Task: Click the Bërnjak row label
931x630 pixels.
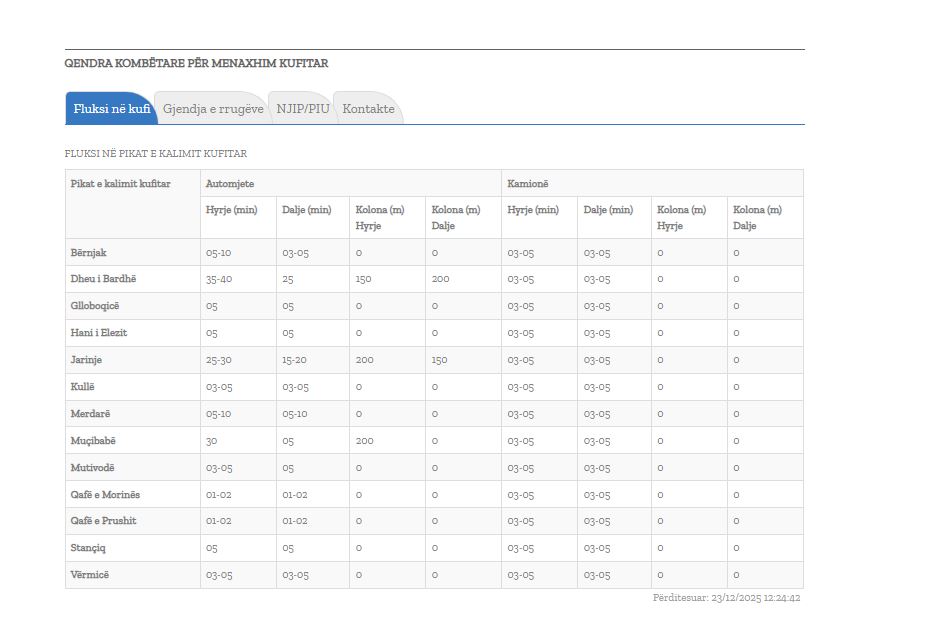Action: coord(88,253)
